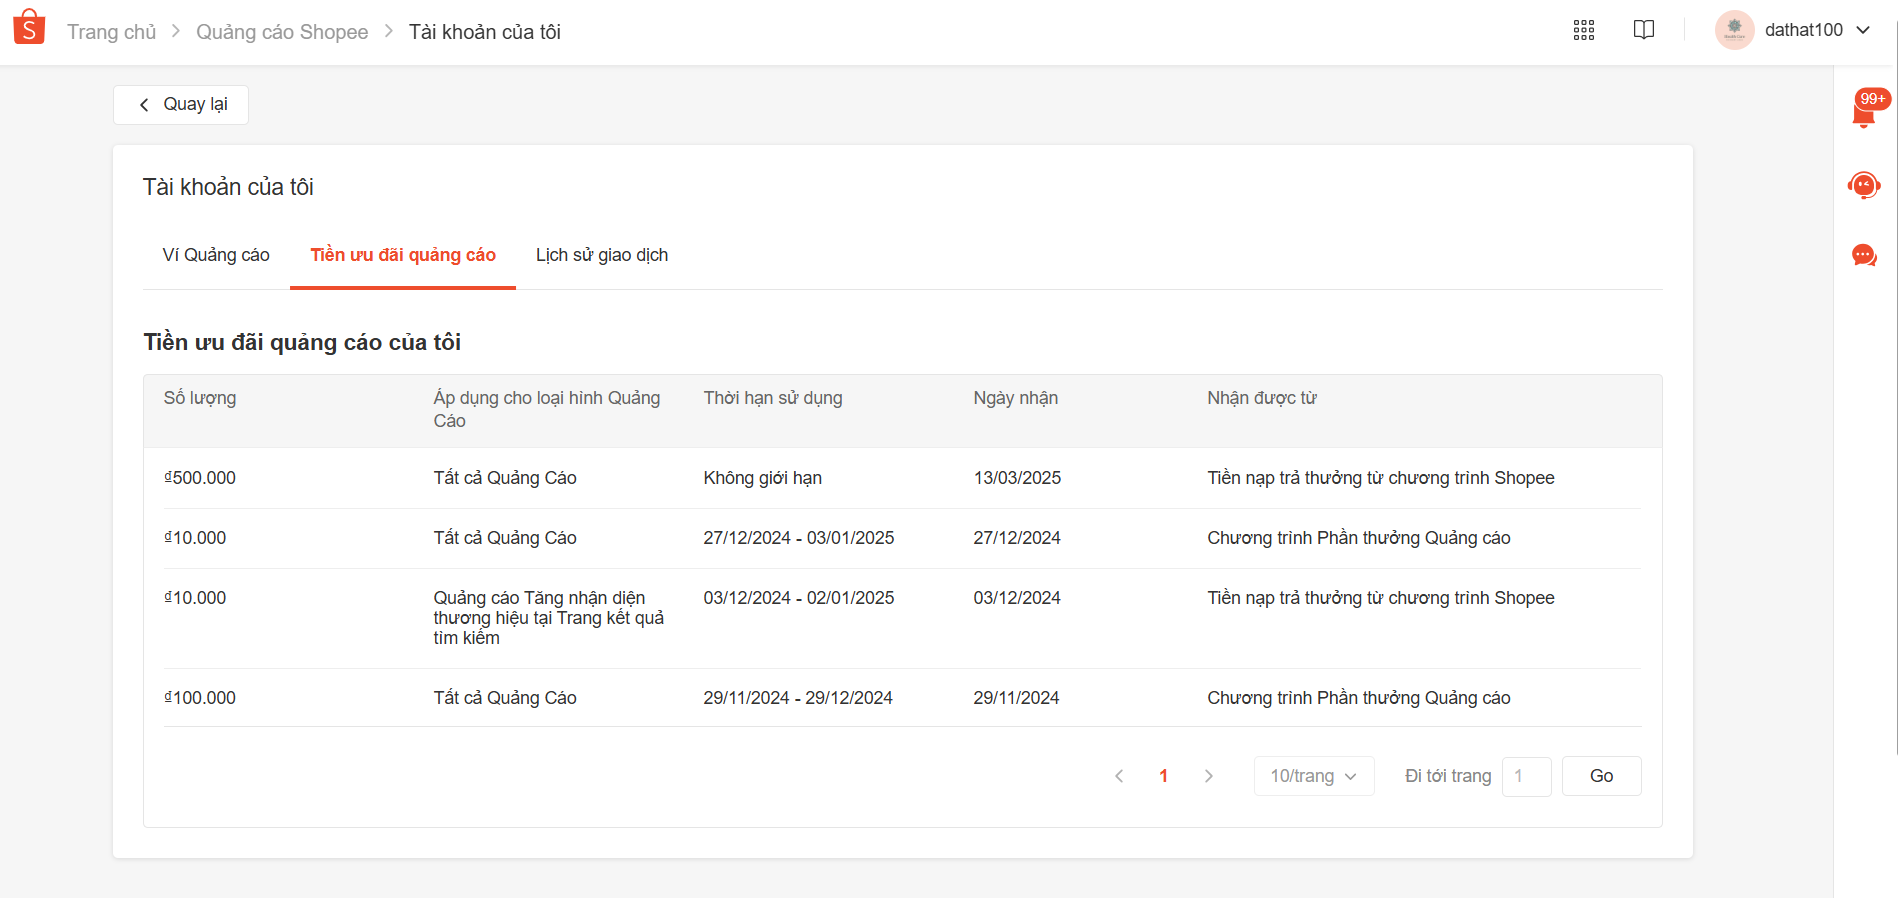Click the Nhận được từ column header
Image resolution: width=1898 pixels, height=898 pixels.
pos(1262,398)
